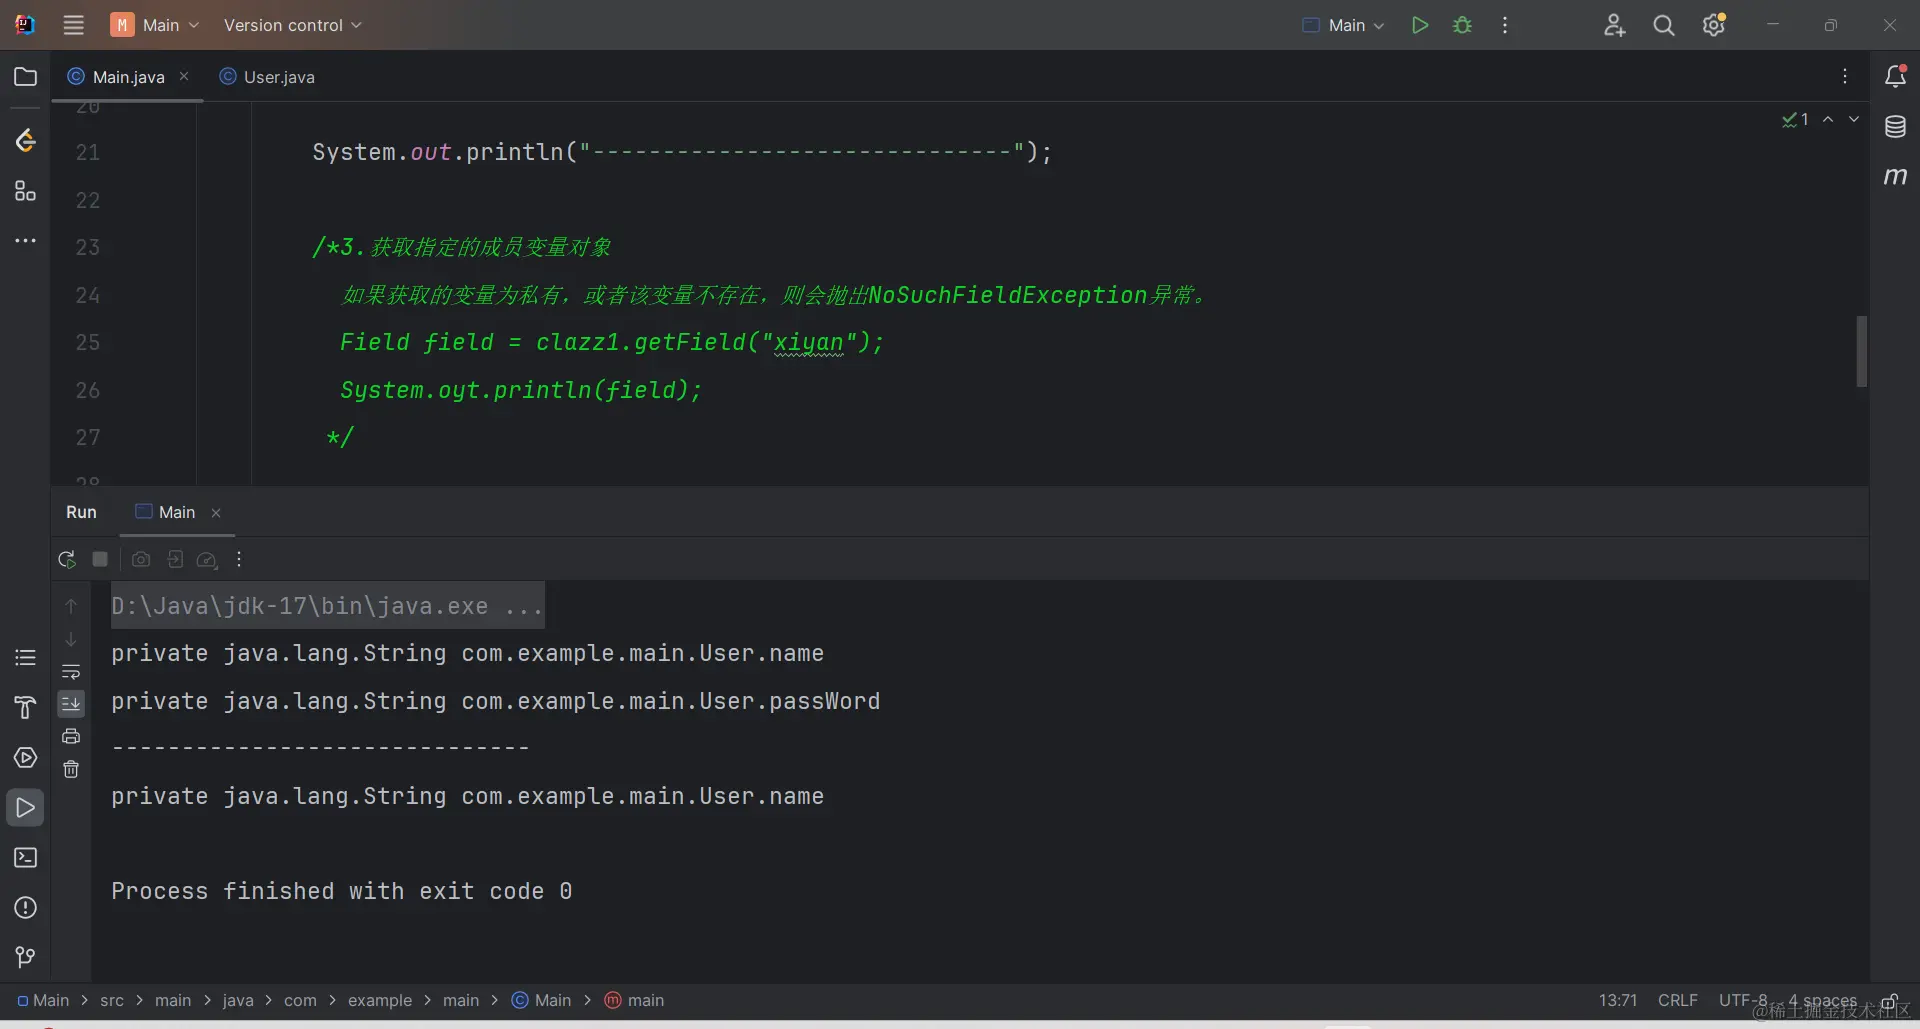Clear all console output

pos(71,769)
